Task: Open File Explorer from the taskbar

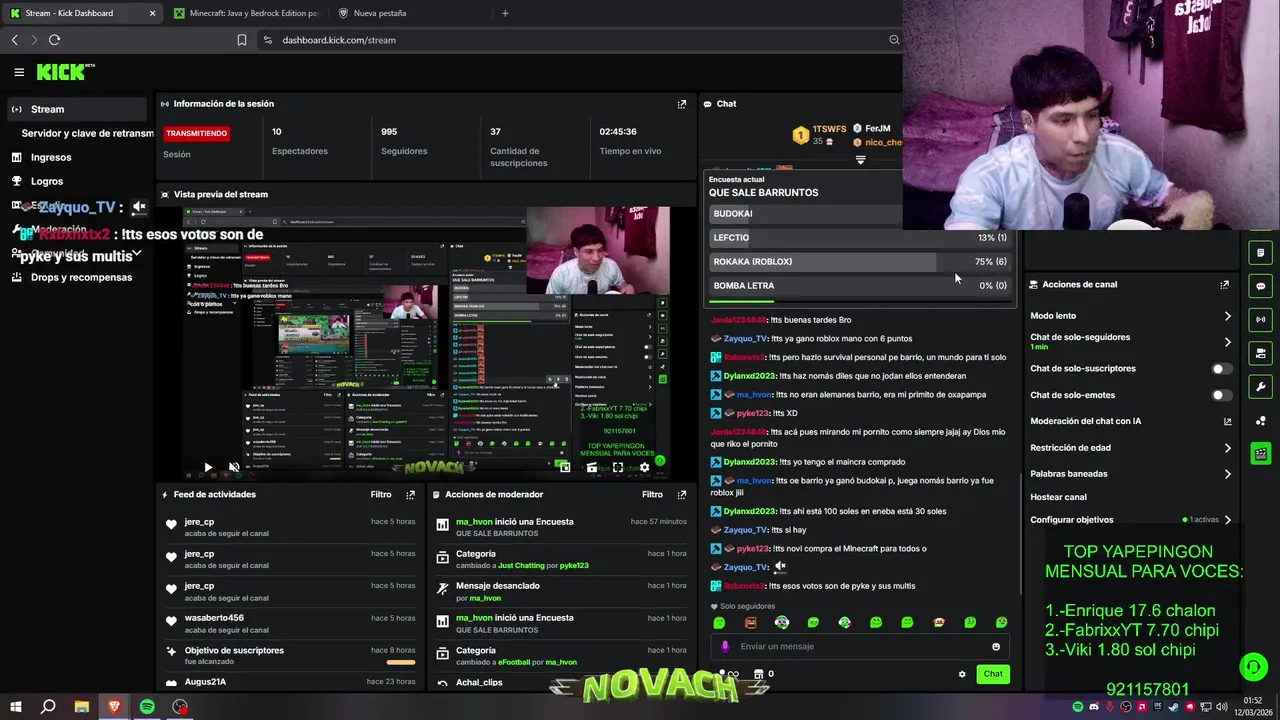Action: tap(82, 707)
